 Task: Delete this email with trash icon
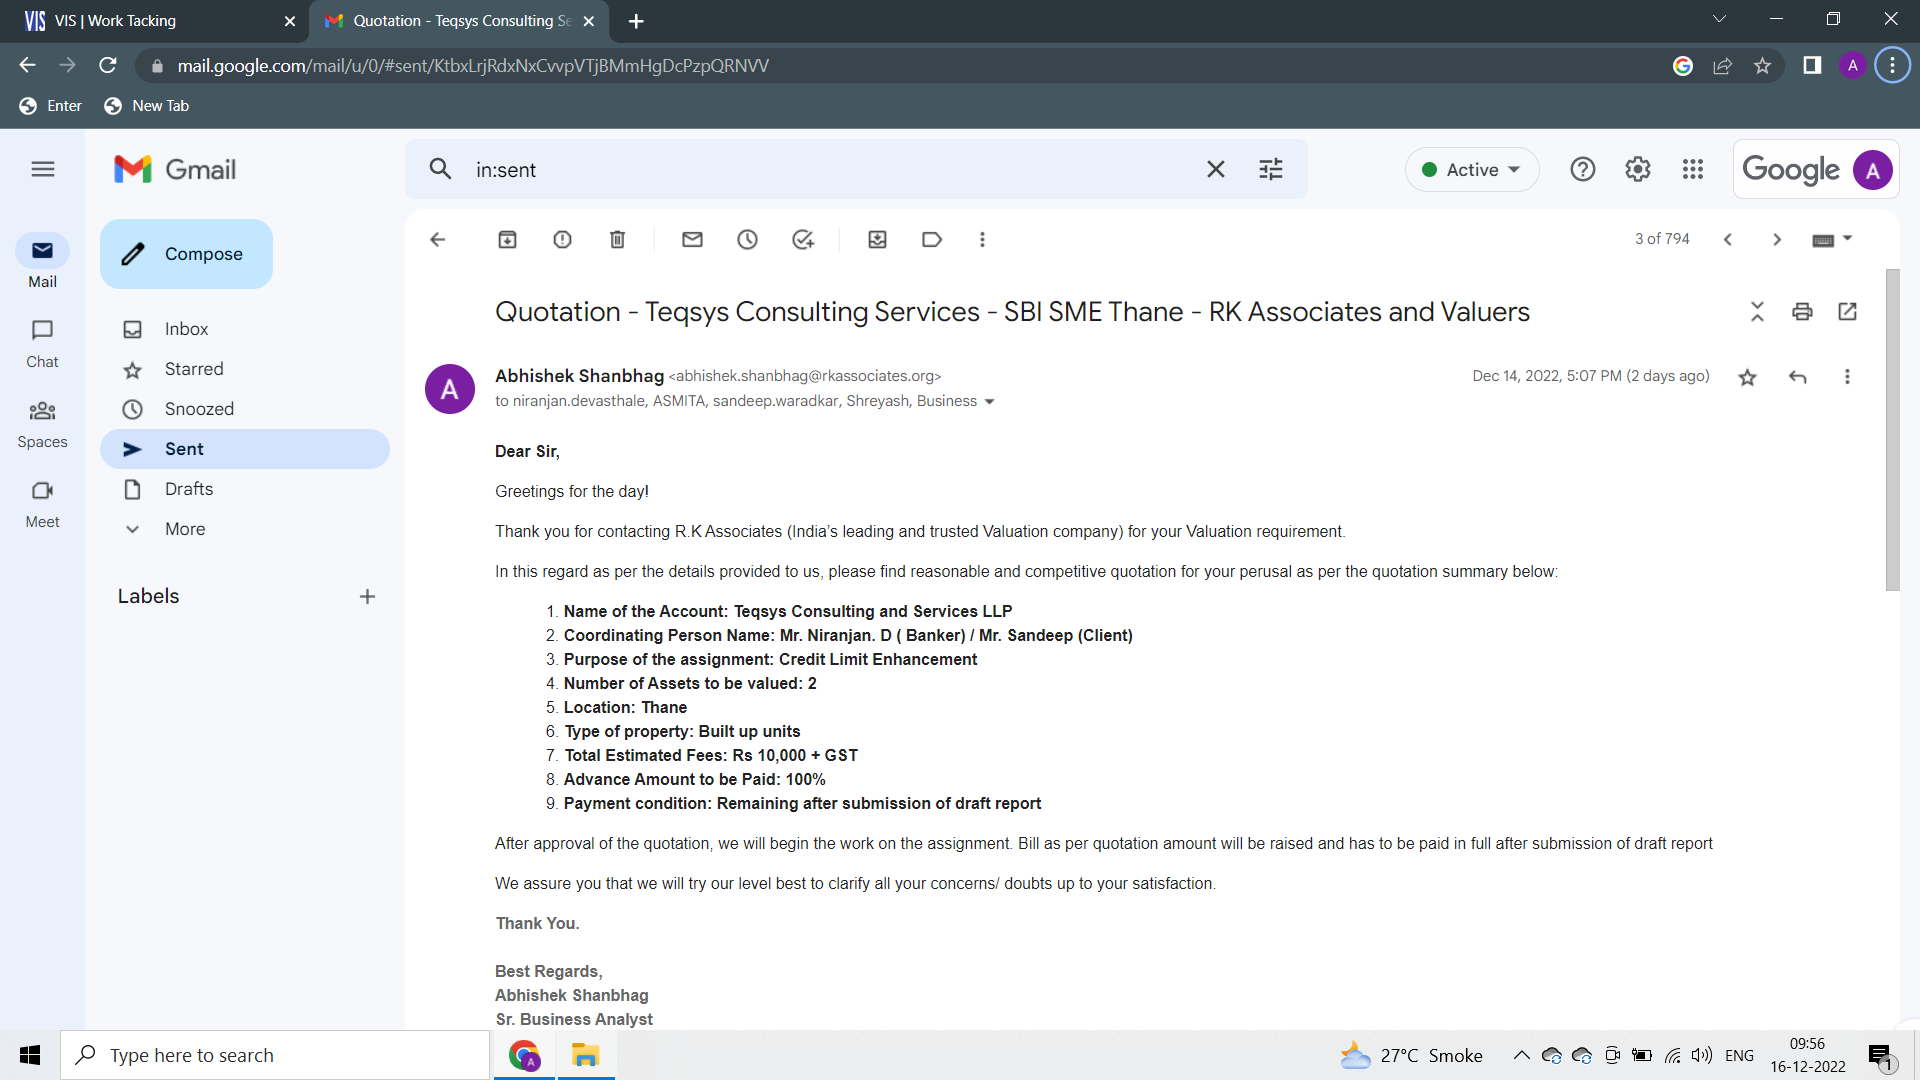pyautogui.click(x=617, y=239)
